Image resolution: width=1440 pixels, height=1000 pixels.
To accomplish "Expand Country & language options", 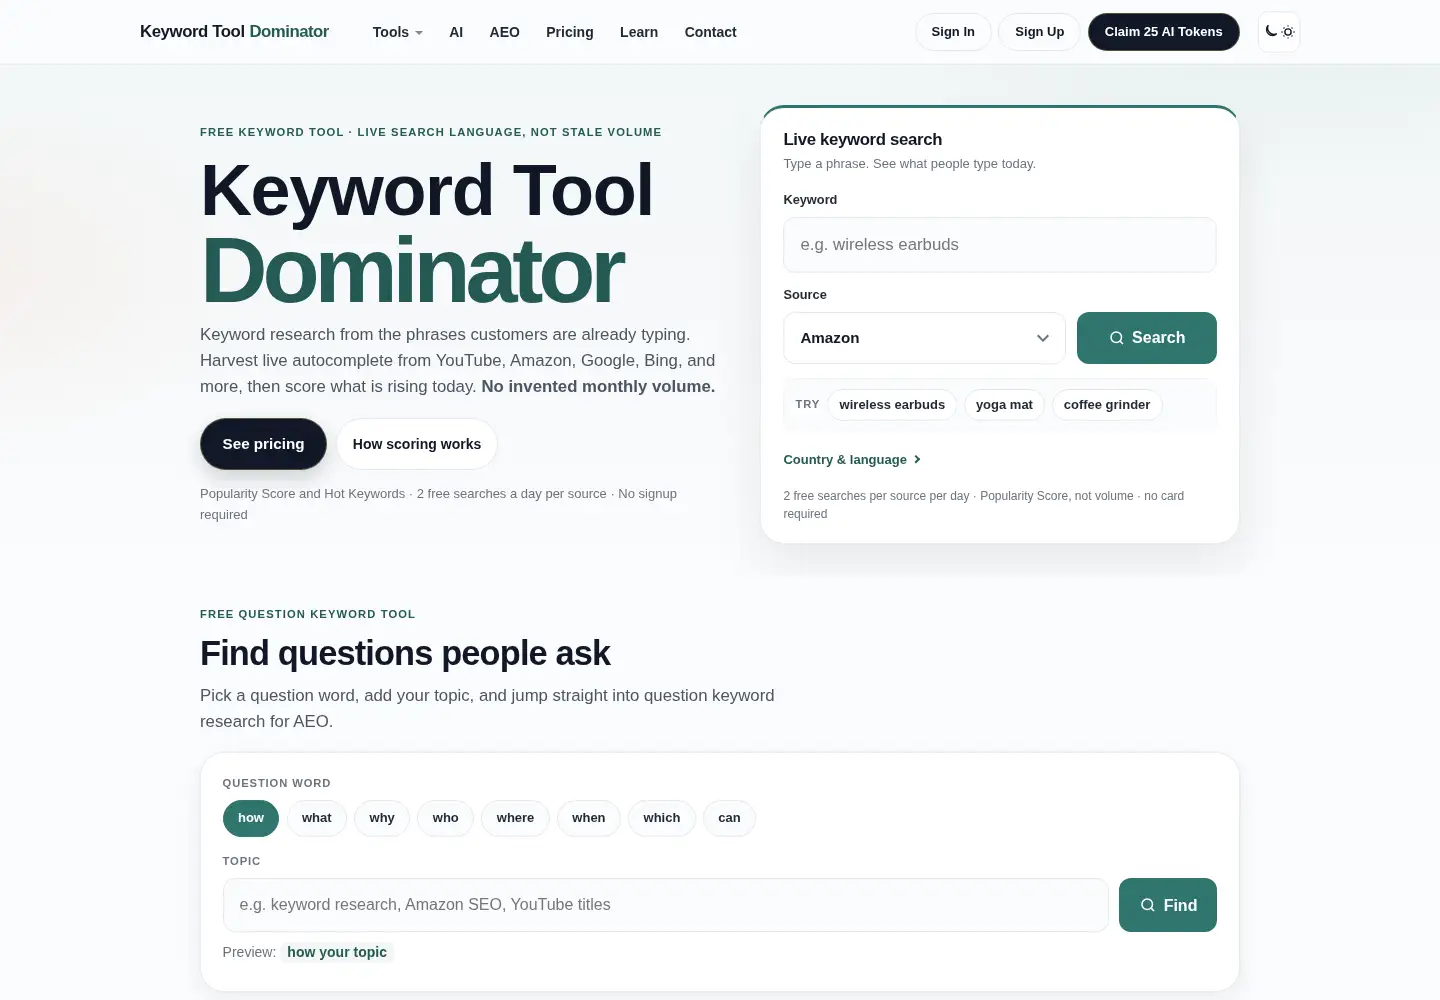I will pos(852,460).
